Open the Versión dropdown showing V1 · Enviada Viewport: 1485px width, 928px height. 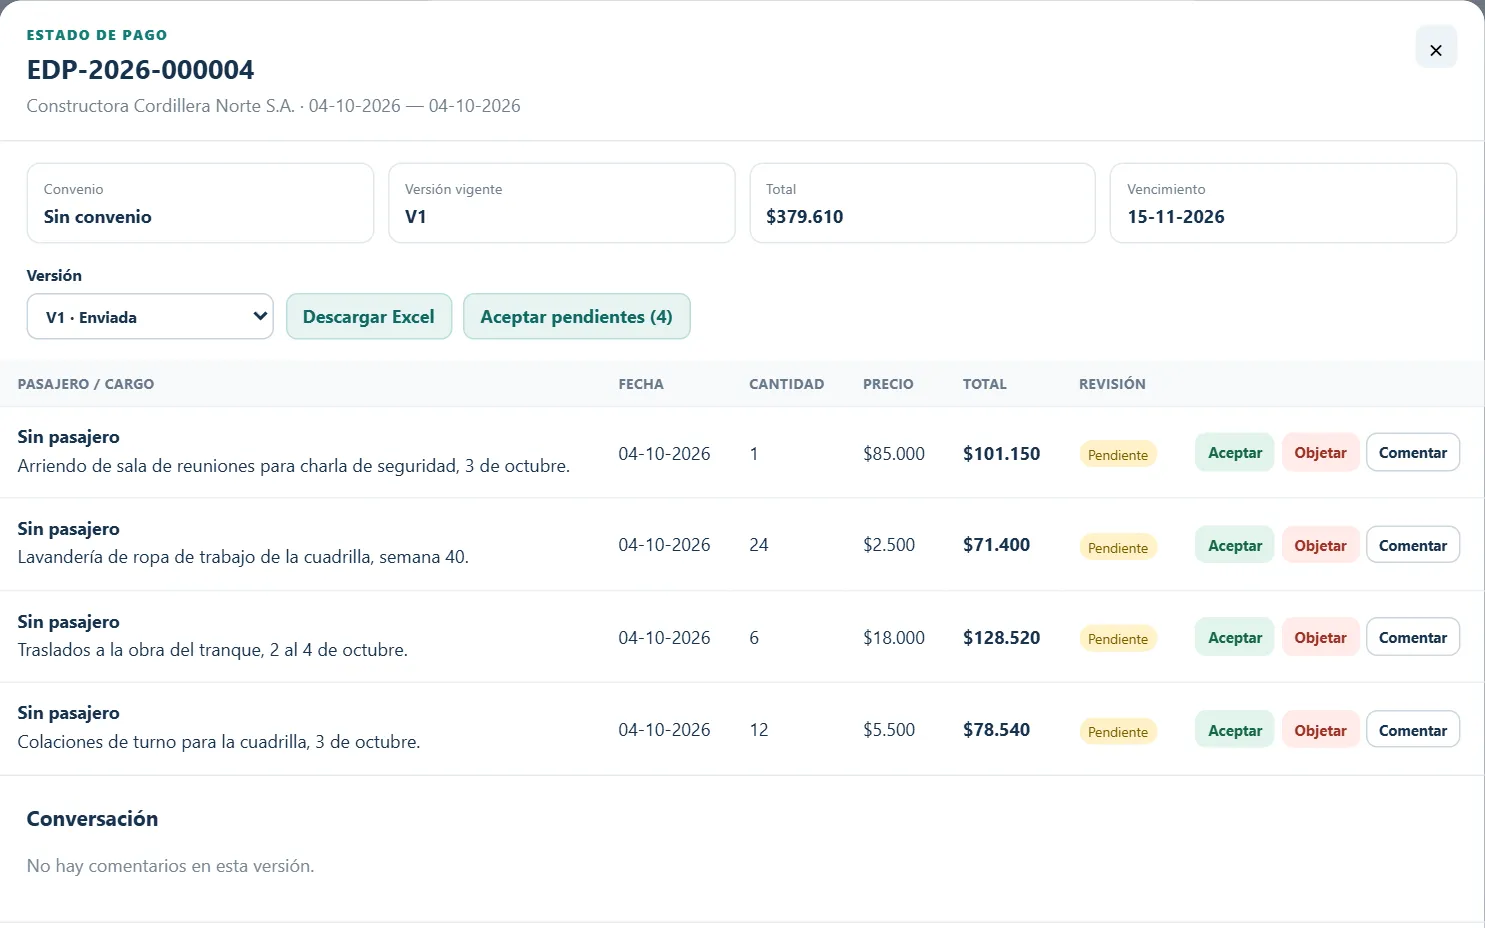[150, 317]
